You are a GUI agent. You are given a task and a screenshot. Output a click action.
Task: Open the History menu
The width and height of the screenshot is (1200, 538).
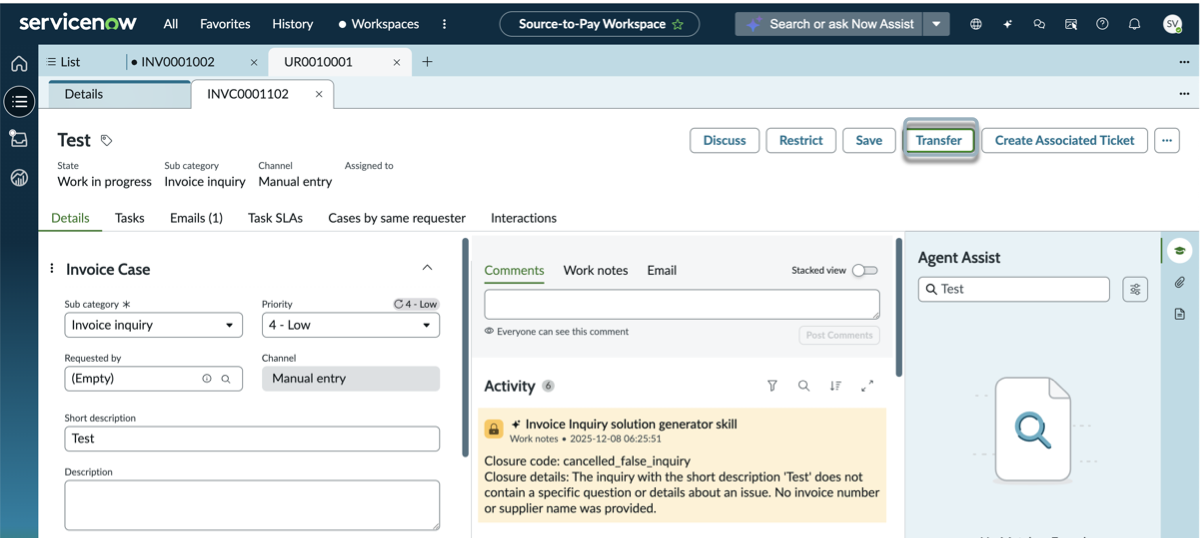pyautogui.click(x=293, y=24)
